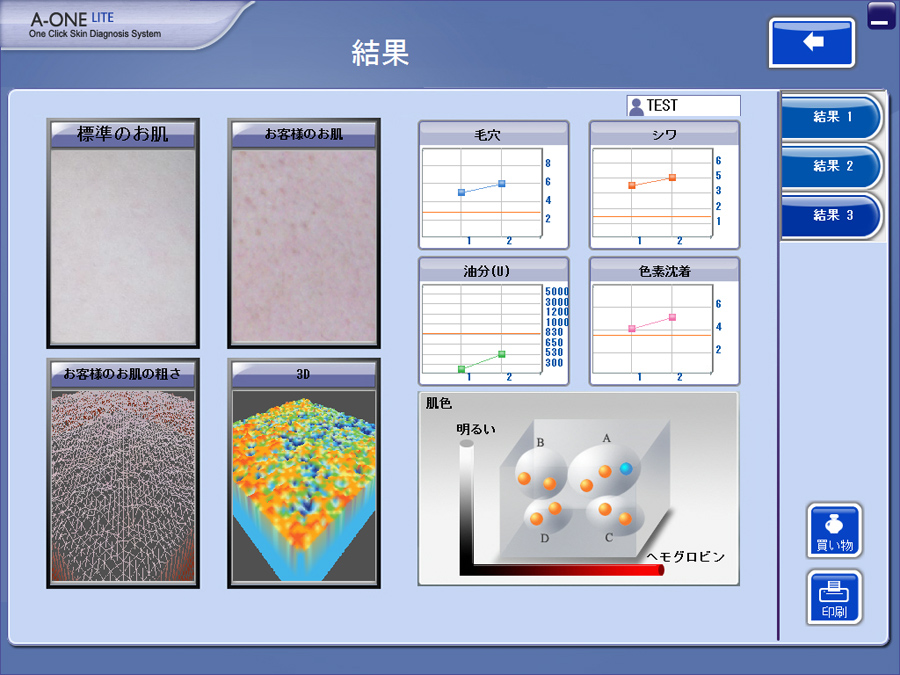Open the お客様のお肌 customer skin image
The image size is (900, 675).
(x=303, y=245)
